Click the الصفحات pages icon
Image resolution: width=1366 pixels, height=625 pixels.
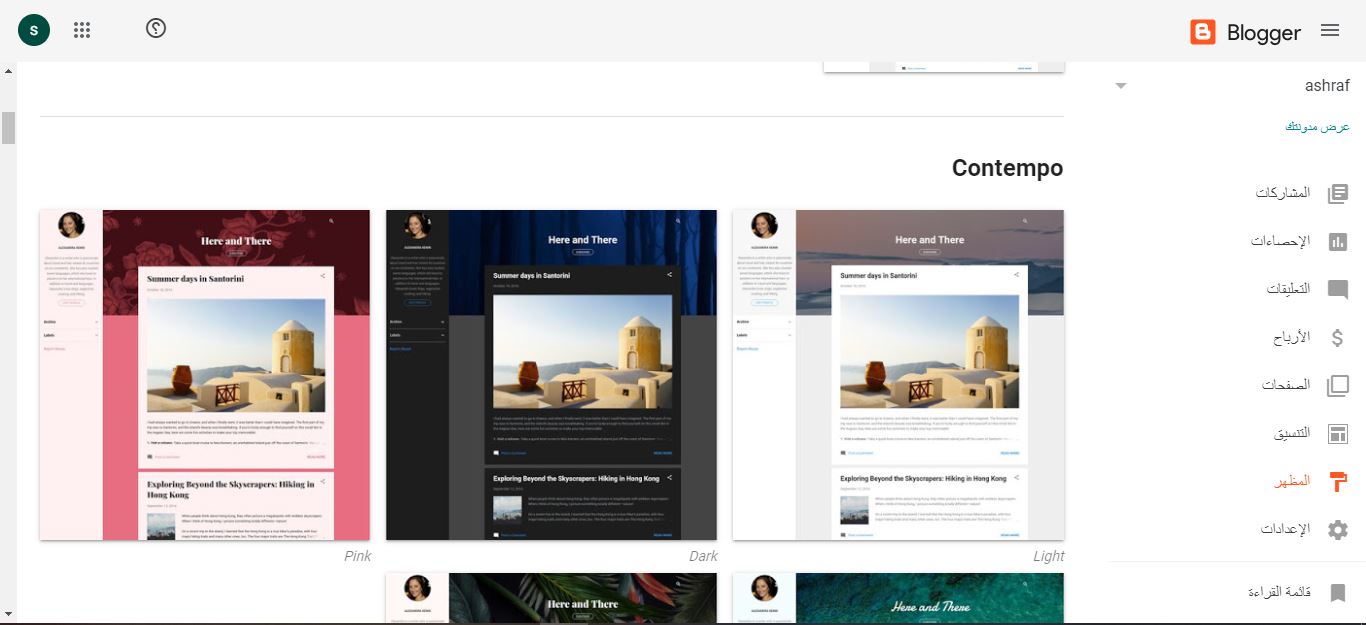1338,386
